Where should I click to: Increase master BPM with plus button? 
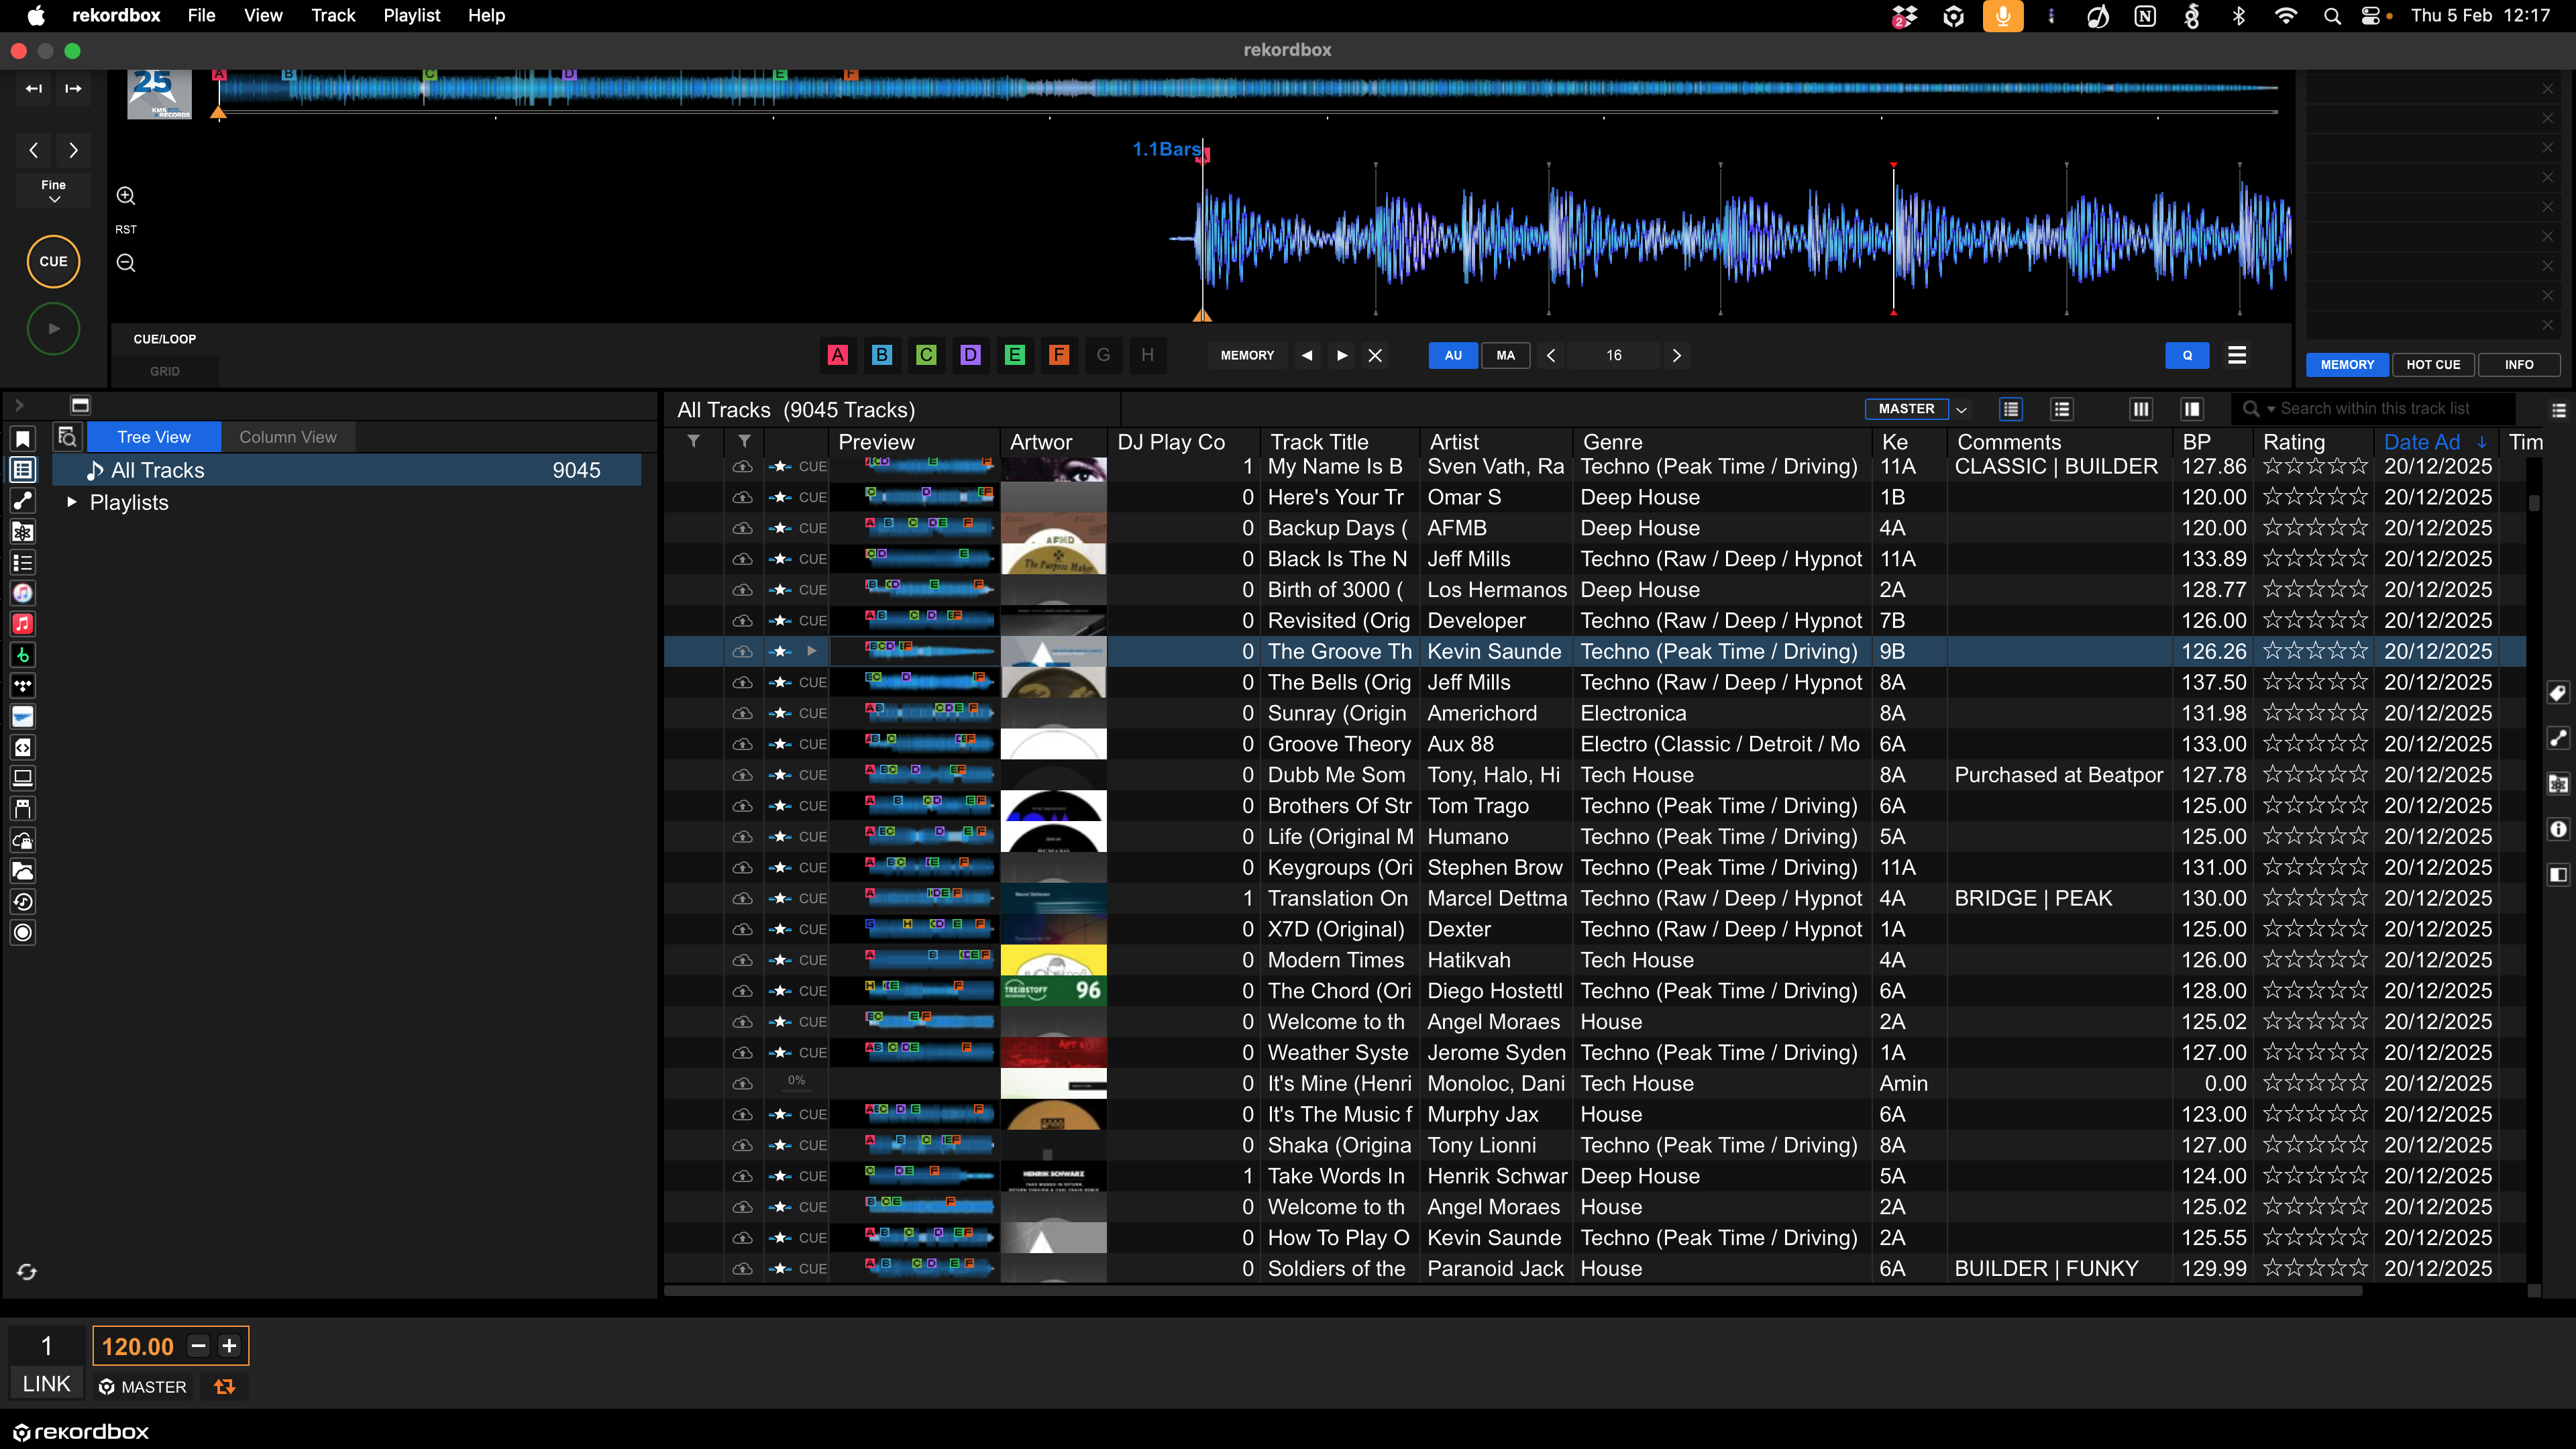(229, 1346)
